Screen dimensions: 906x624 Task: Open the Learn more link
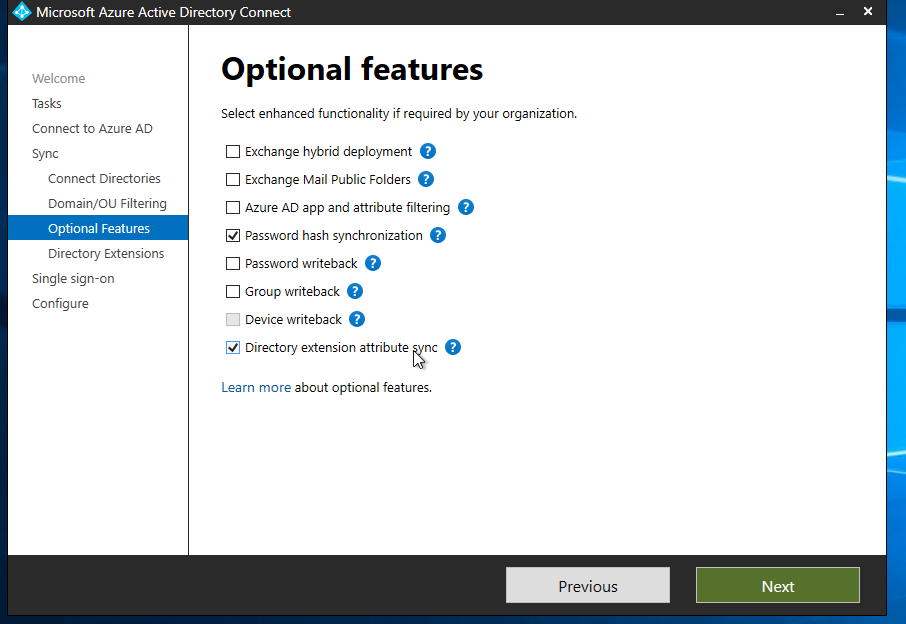(x=256, y=387)
